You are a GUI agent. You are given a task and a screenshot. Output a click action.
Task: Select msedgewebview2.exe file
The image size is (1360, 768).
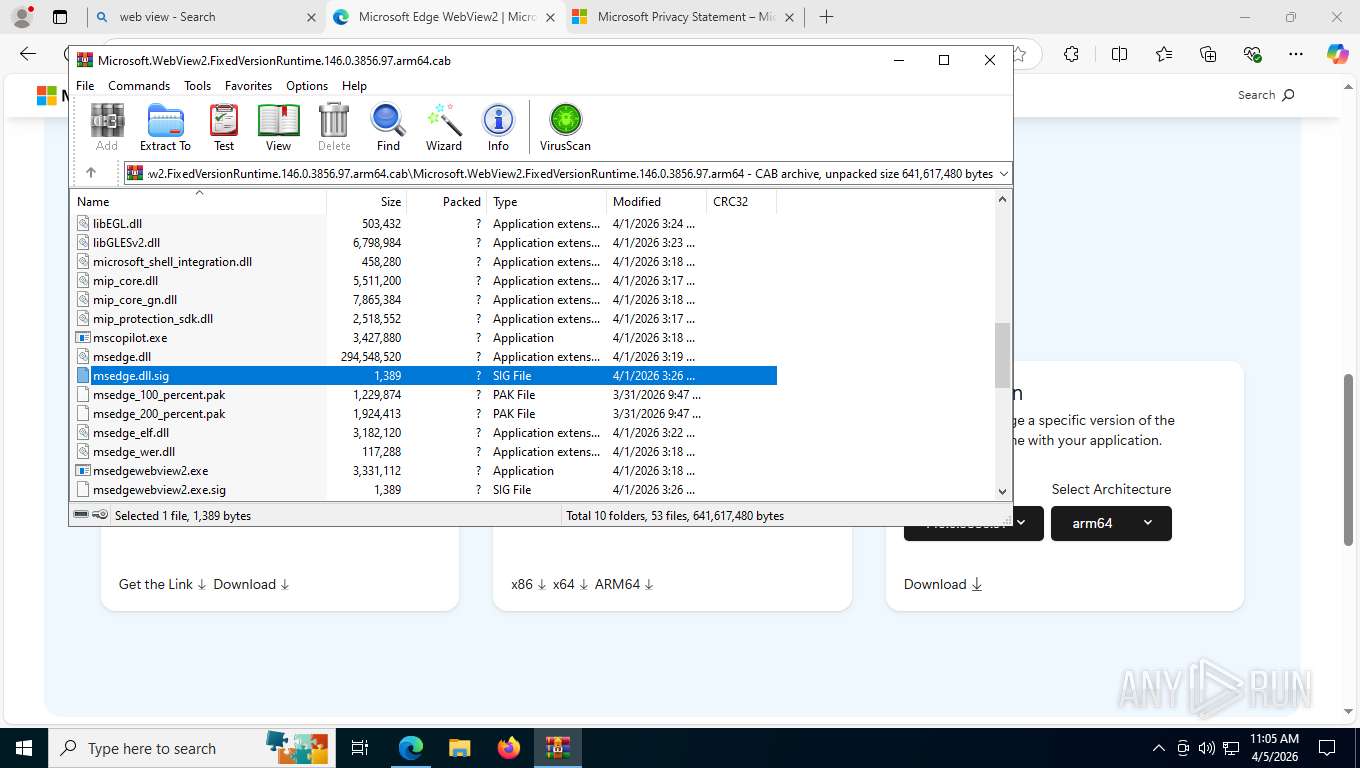(424, 471)
